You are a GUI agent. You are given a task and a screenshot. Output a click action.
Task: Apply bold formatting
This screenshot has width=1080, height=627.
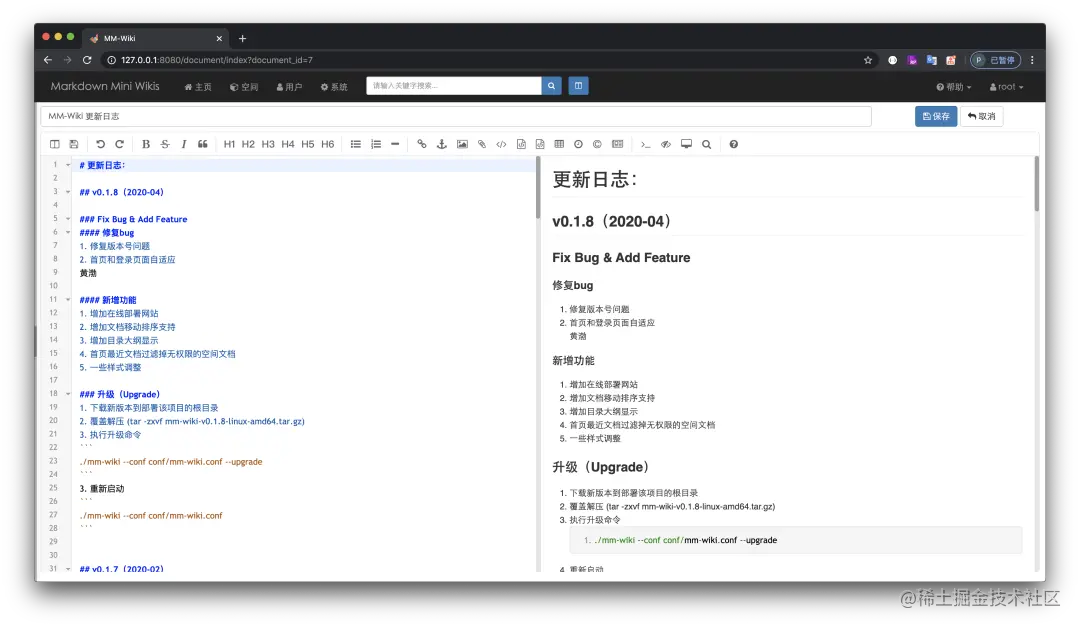click(x=145, y=144)
